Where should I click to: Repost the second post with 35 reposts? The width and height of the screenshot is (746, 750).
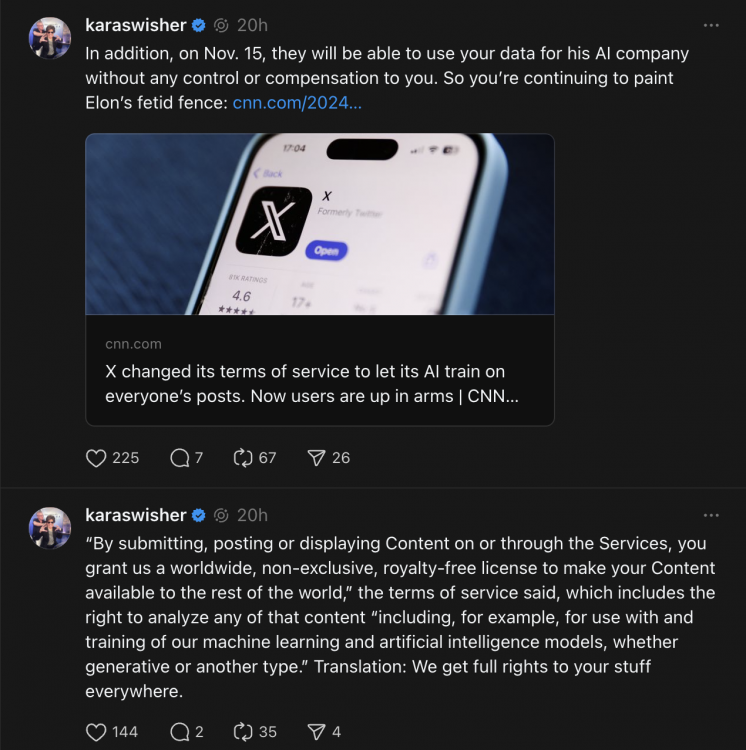click(x=243, y=732)
